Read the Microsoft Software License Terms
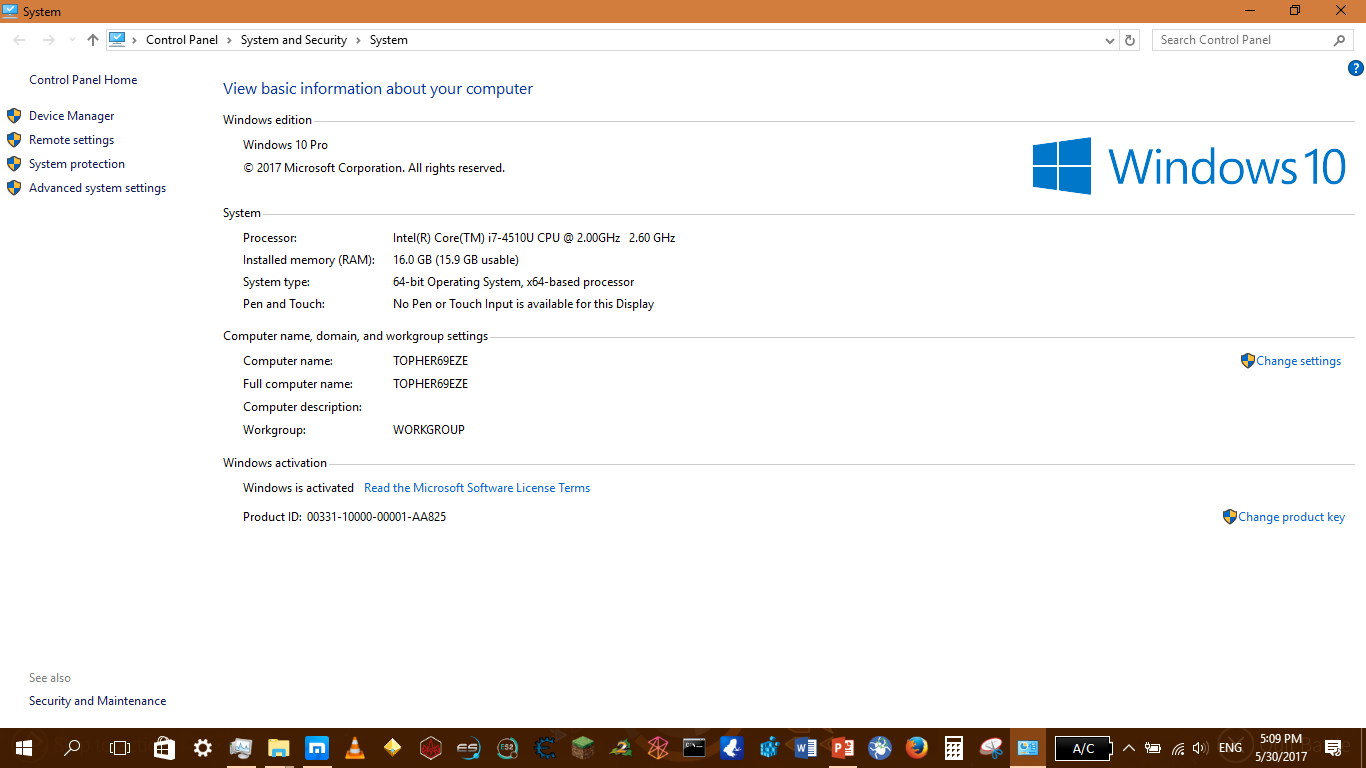The height and width of the screenshot is (768, 1366). point(477,488)
